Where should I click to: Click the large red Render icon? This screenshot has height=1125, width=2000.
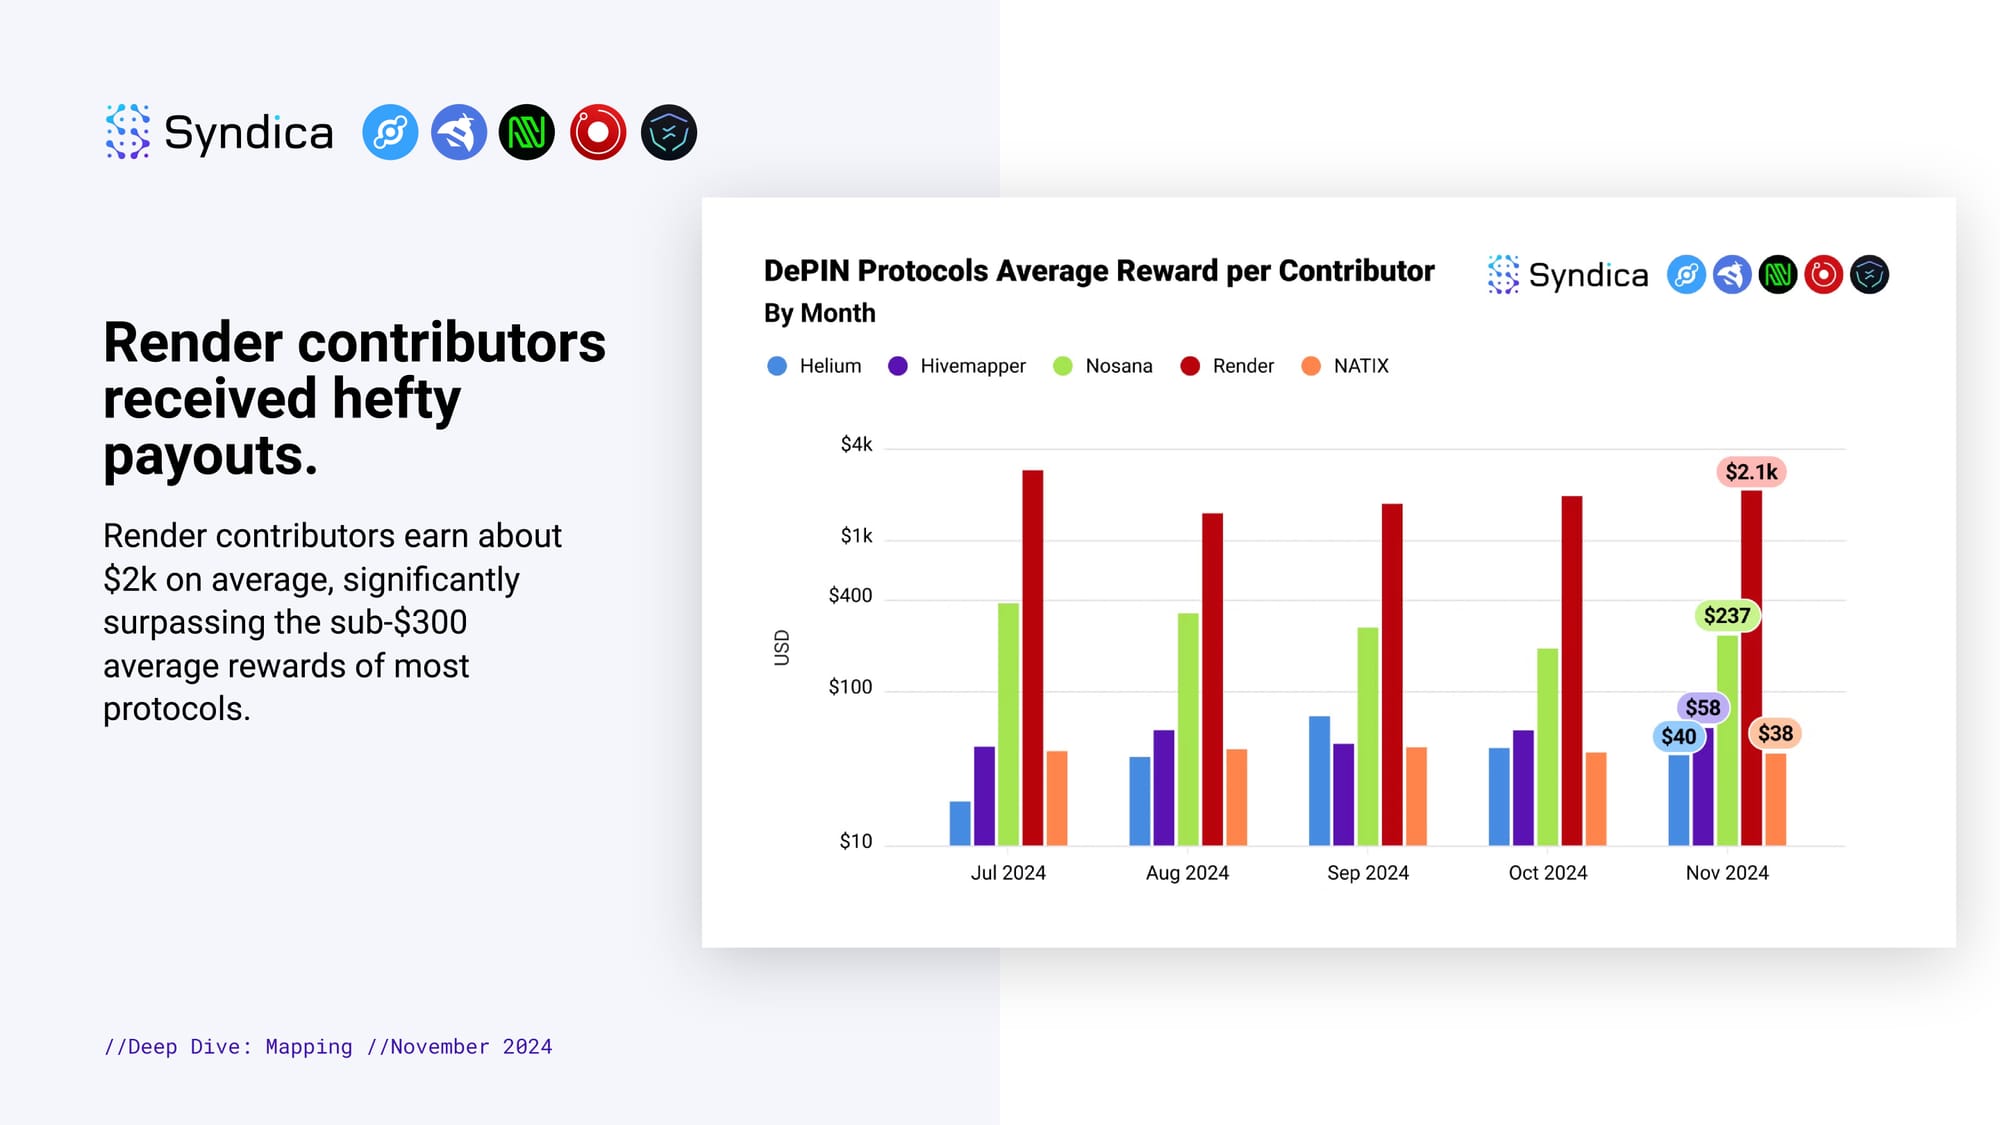pyautogui.click(x=598, y=132)
